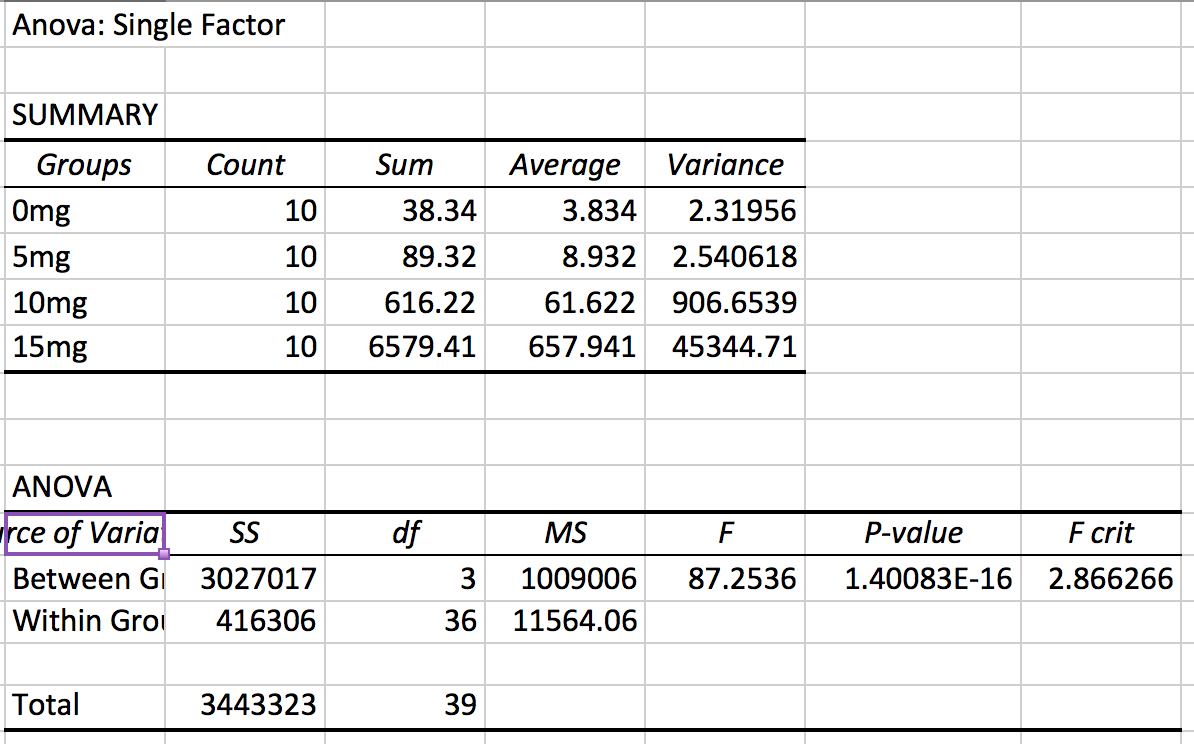Select the Total row label cell
1194x744 pixels.
(84, 705)
